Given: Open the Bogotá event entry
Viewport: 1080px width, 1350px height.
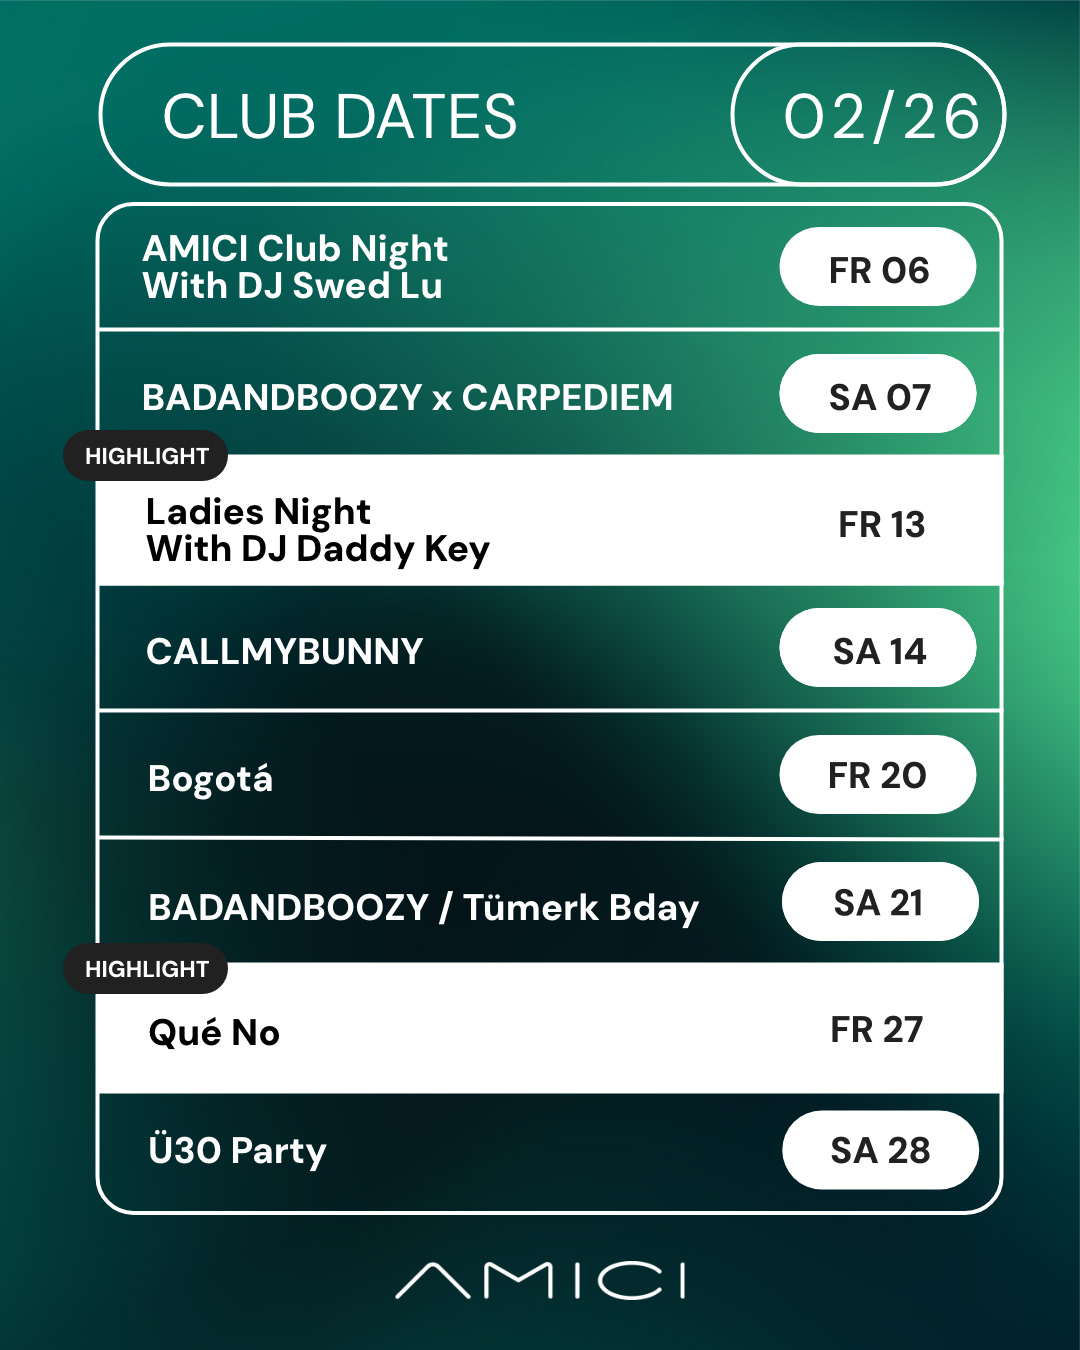Looking at the screenshot, I should point(210,778).
